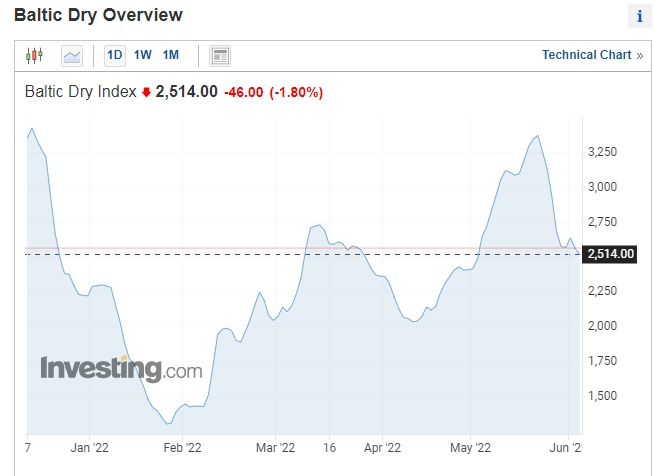
Task: Open the Technical Chart link
Action: (x=586, y=55)
